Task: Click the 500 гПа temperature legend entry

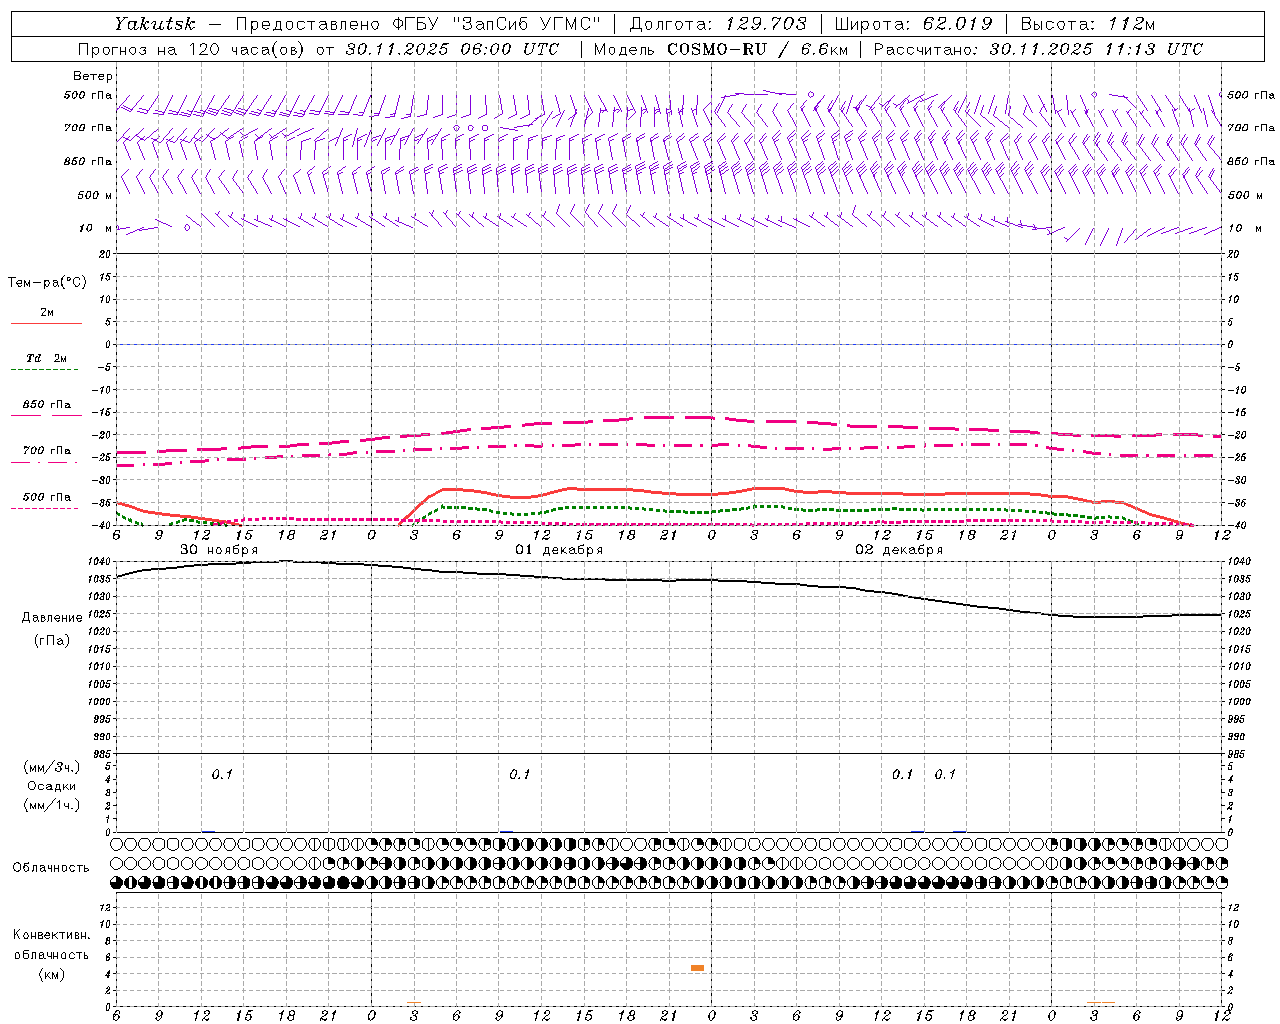Action: point(47,496)
